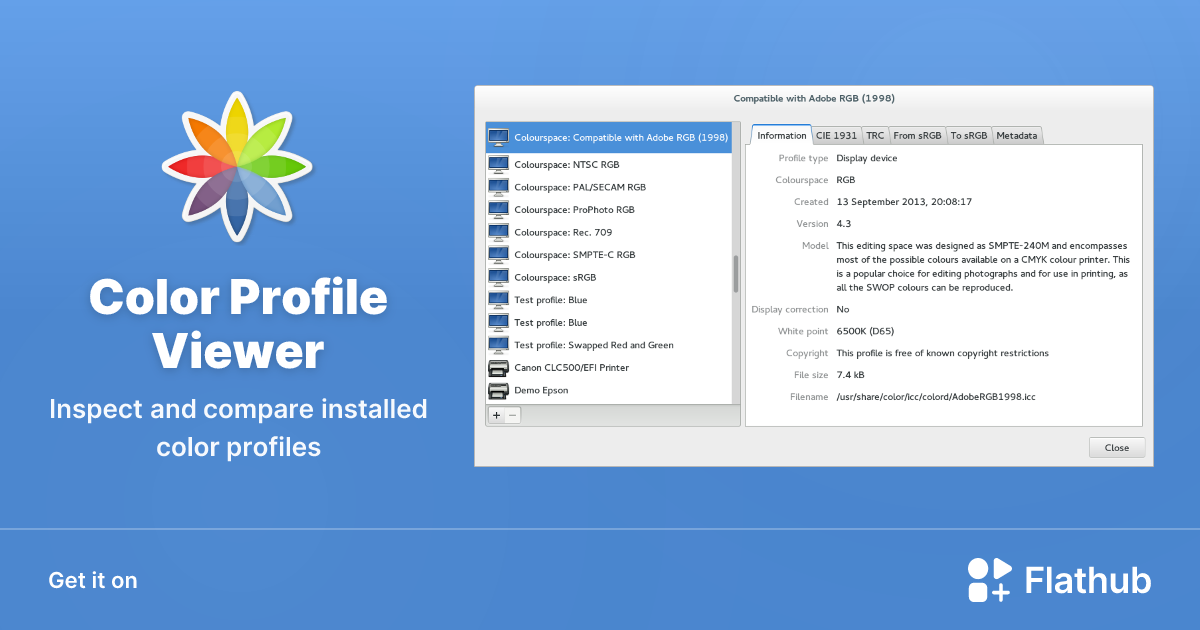Switch to the CIE 1931 tab
Screen dimensions: 1200x630
pyautogui.click(x=836, y=135)
